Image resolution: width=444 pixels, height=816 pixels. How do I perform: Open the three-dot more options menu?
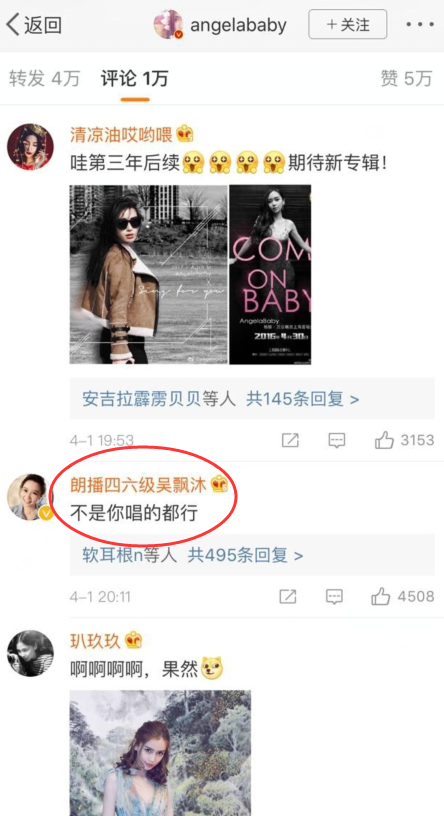pos(421,24)
